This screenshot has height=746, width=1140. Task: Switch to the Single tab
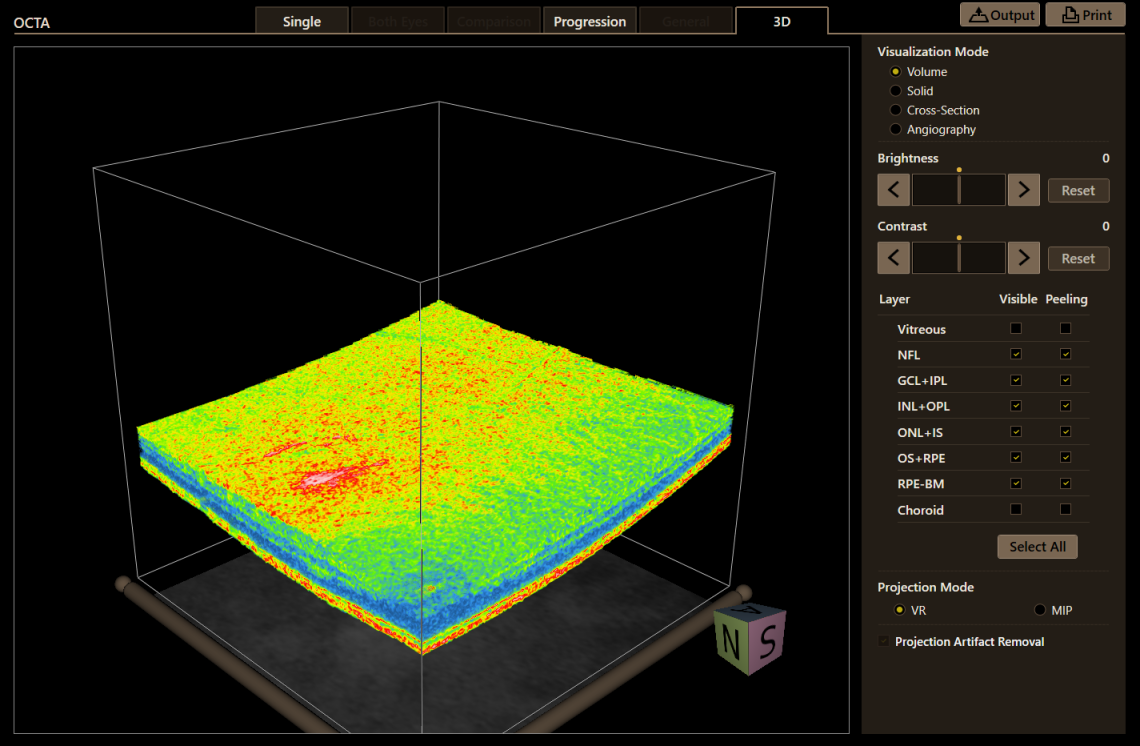point(302,21)
